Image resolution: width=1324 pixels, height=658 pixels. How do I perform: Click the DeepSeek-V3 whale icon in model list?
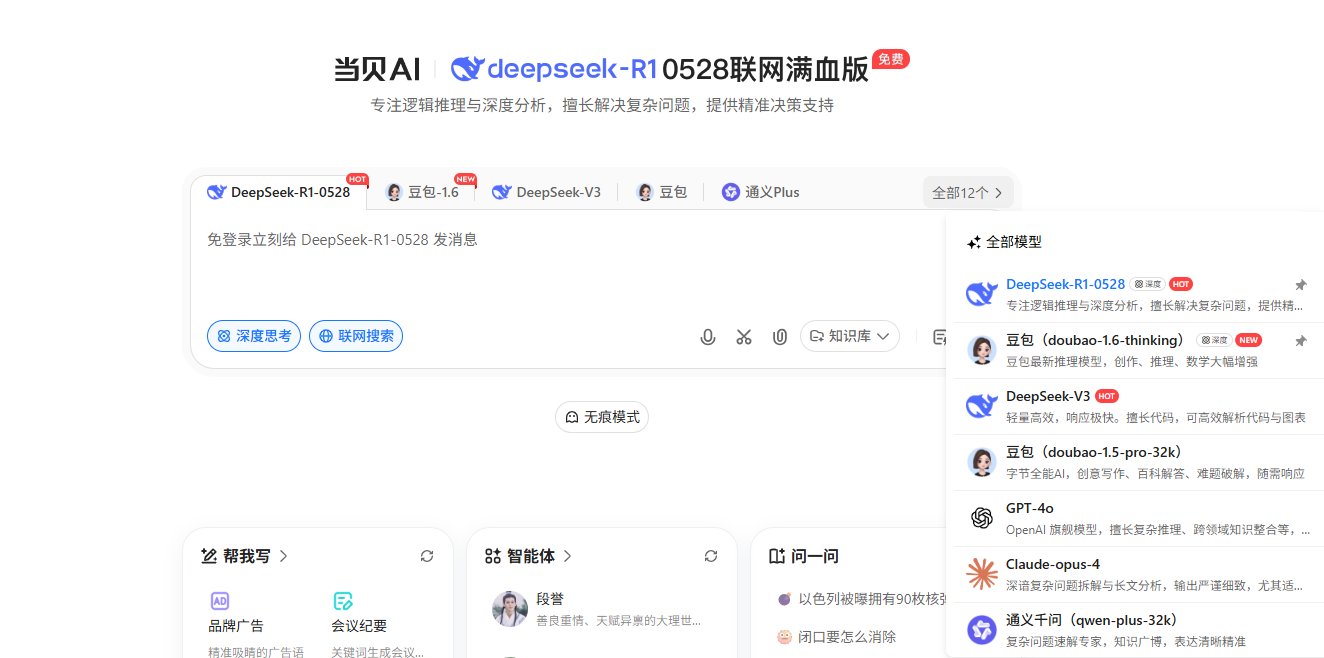982,406
